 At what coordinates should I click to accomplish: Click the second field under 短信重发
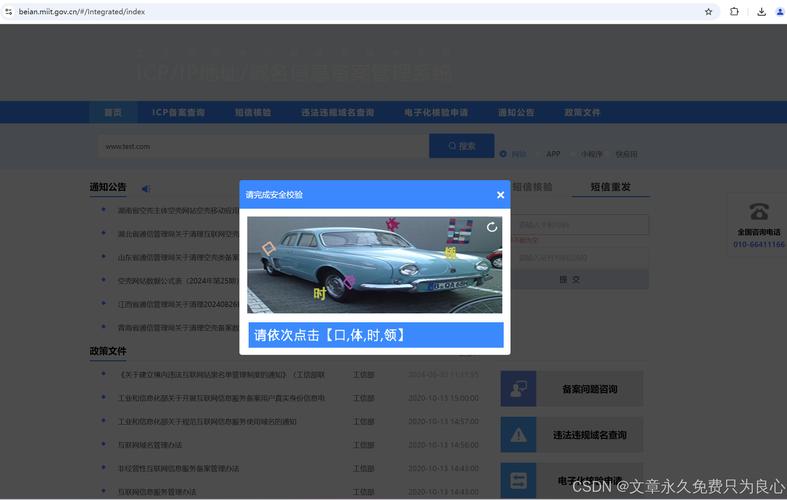coord(580,258)
